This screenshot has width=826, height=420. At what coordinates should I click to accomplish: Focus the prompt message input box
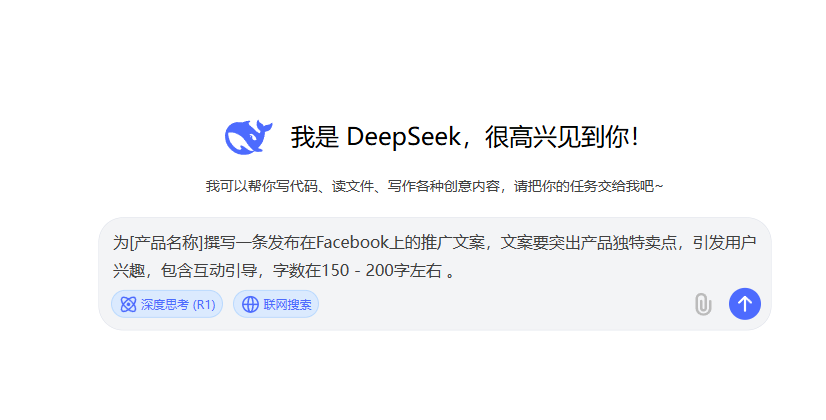coord(435,257)
